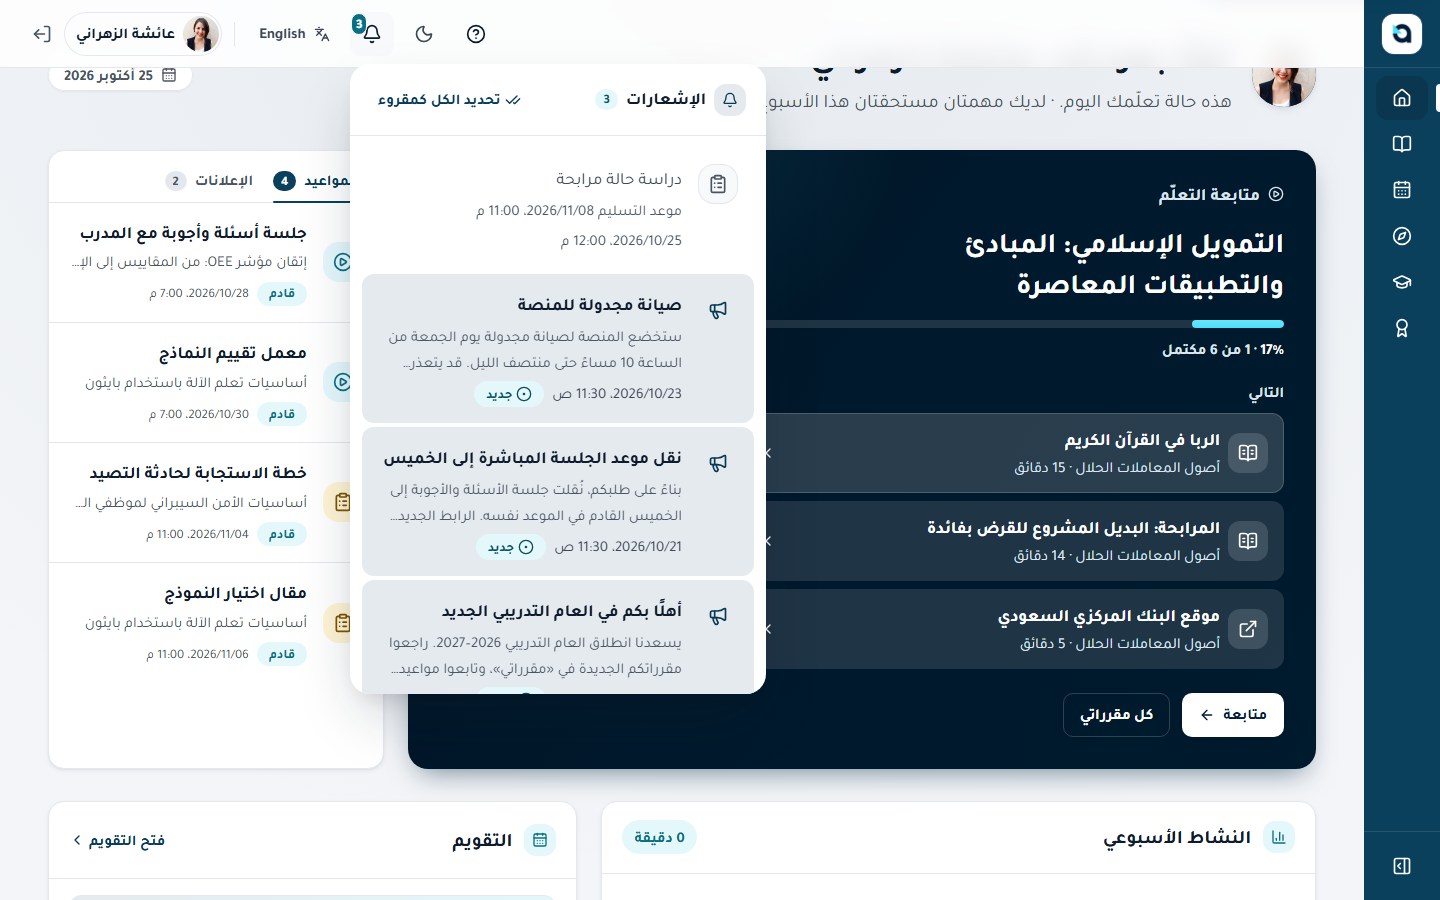Image resolution: width=1440 pixels, height=900 pixels.
Task: Click فتح التقويم link
Action: point(119,840)
